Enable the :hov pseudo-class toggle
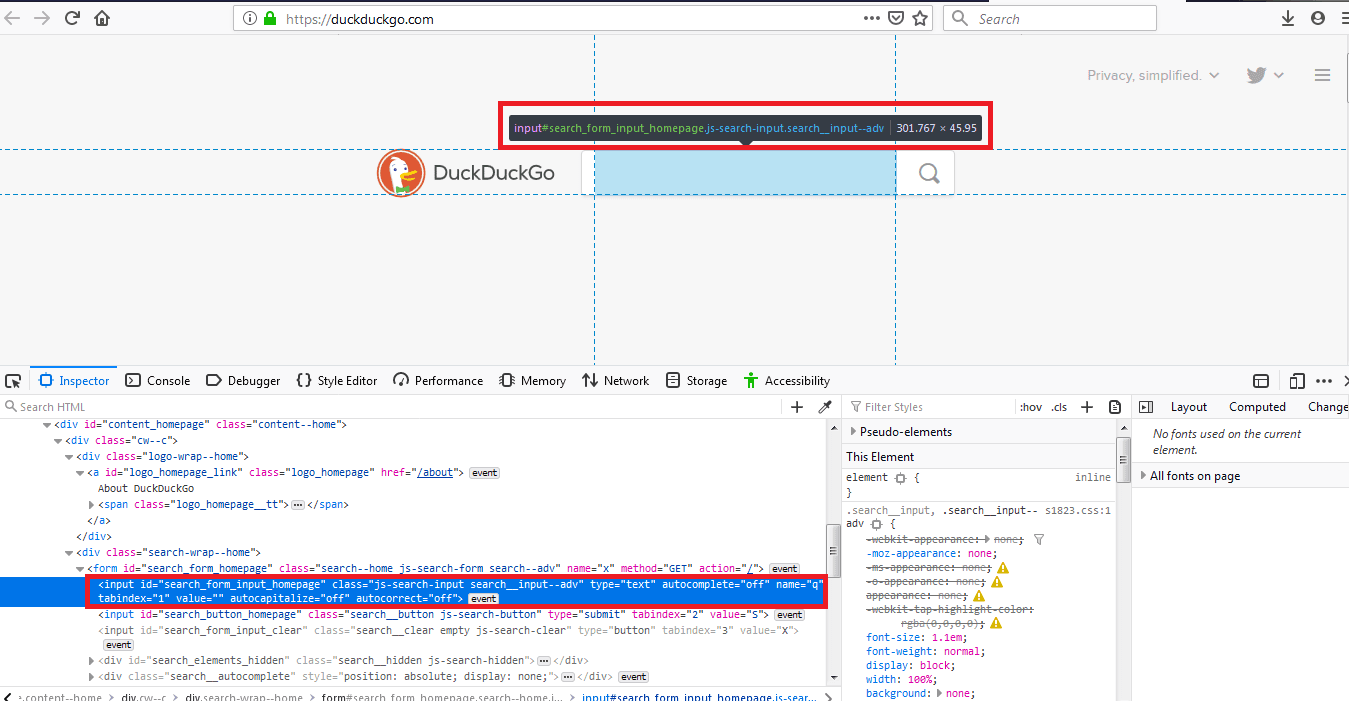Viewport: 1349px width, 701px height. (x=1030, y=406)
